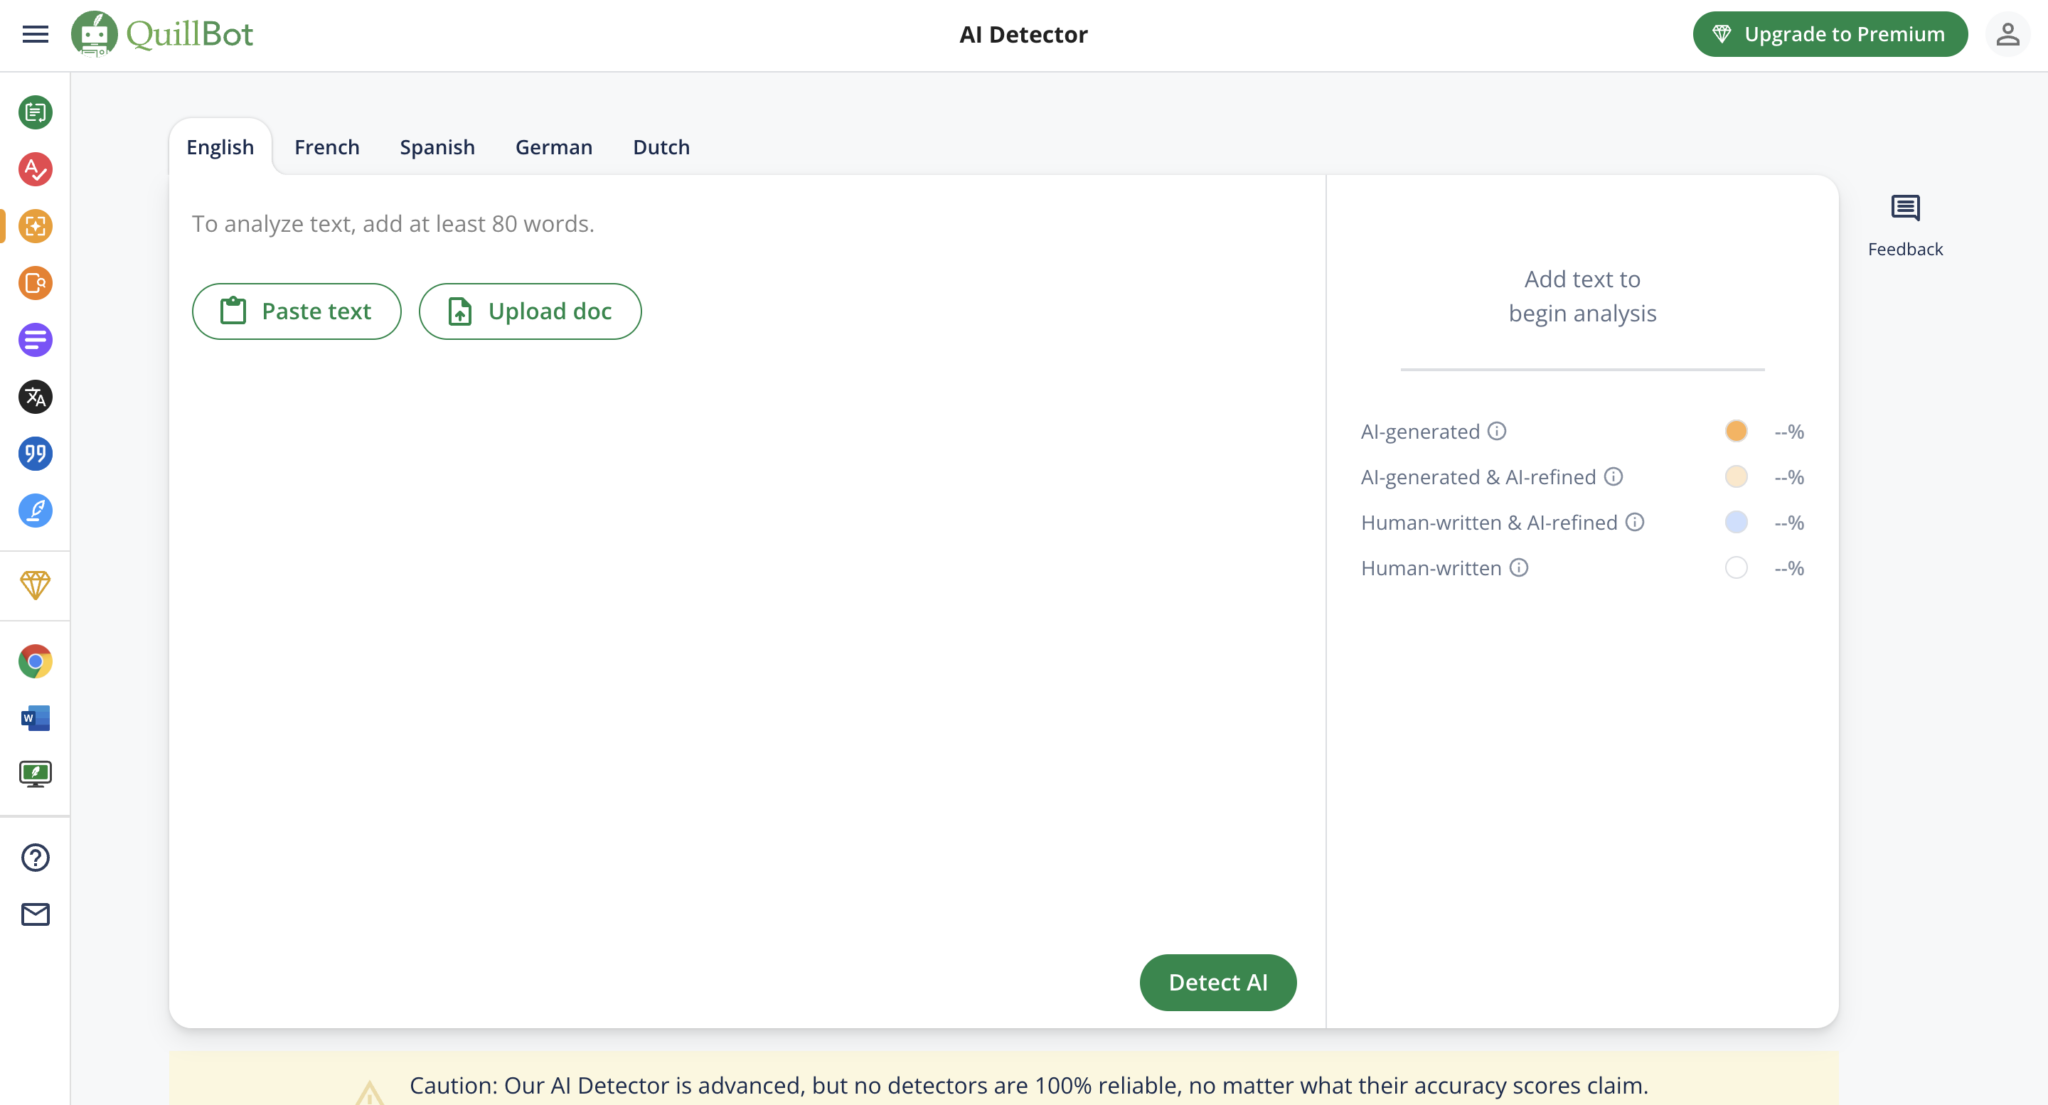The width and height of the screenshot is (2048, 1105).
Task: Show info for Human-written & AI-refined
Action: (x=1635, y=522)
